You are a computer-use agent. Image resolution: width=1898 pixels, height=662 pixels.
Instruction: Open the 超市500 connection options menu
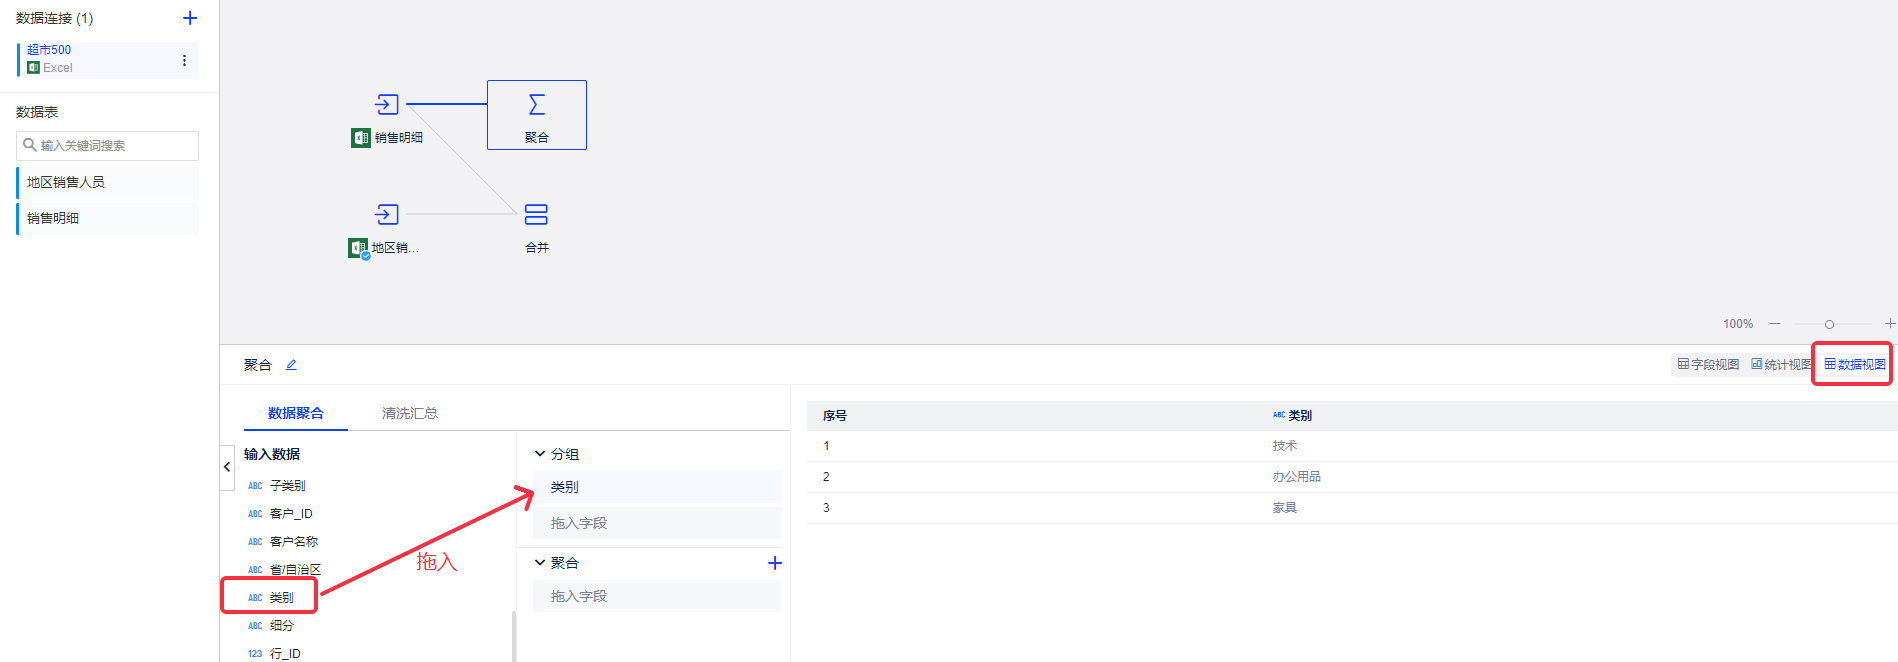[184, 60]
